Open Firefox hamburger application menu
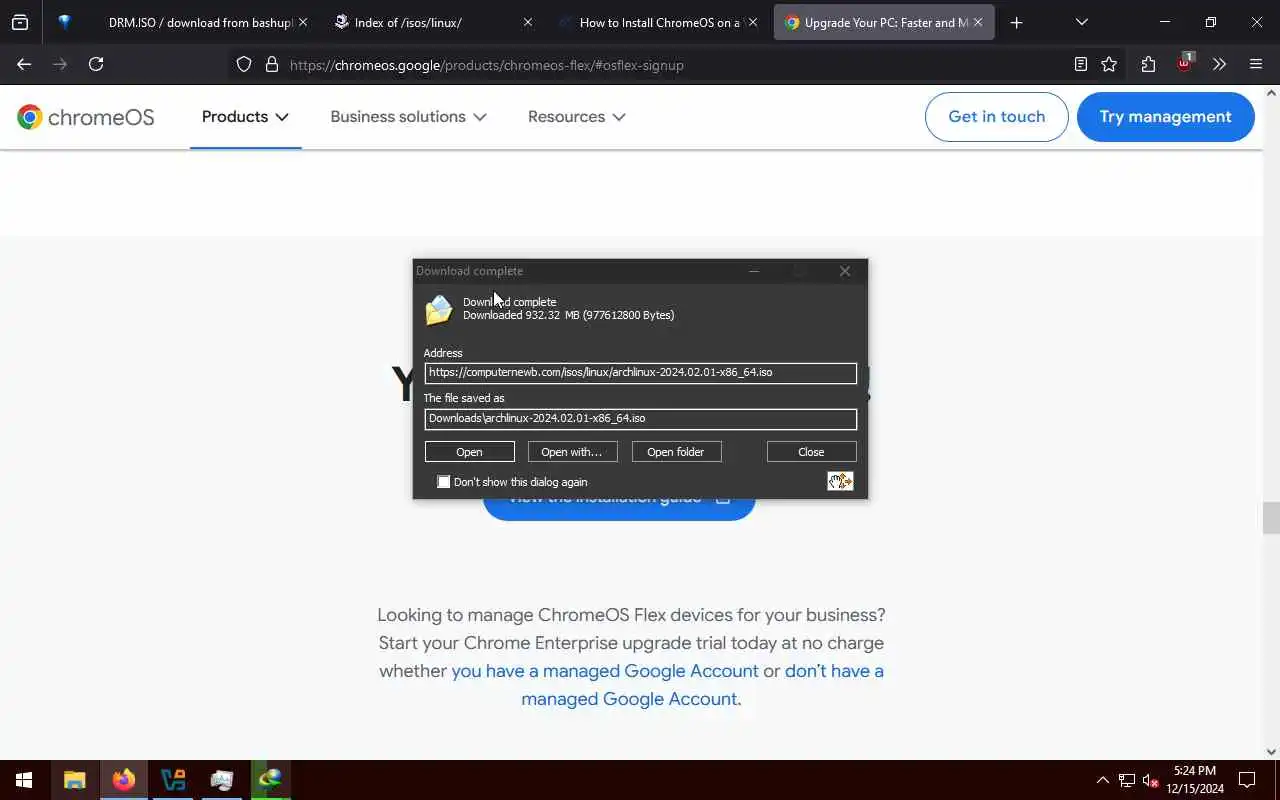This screenshot has width=1280, height=800. 1256,64
